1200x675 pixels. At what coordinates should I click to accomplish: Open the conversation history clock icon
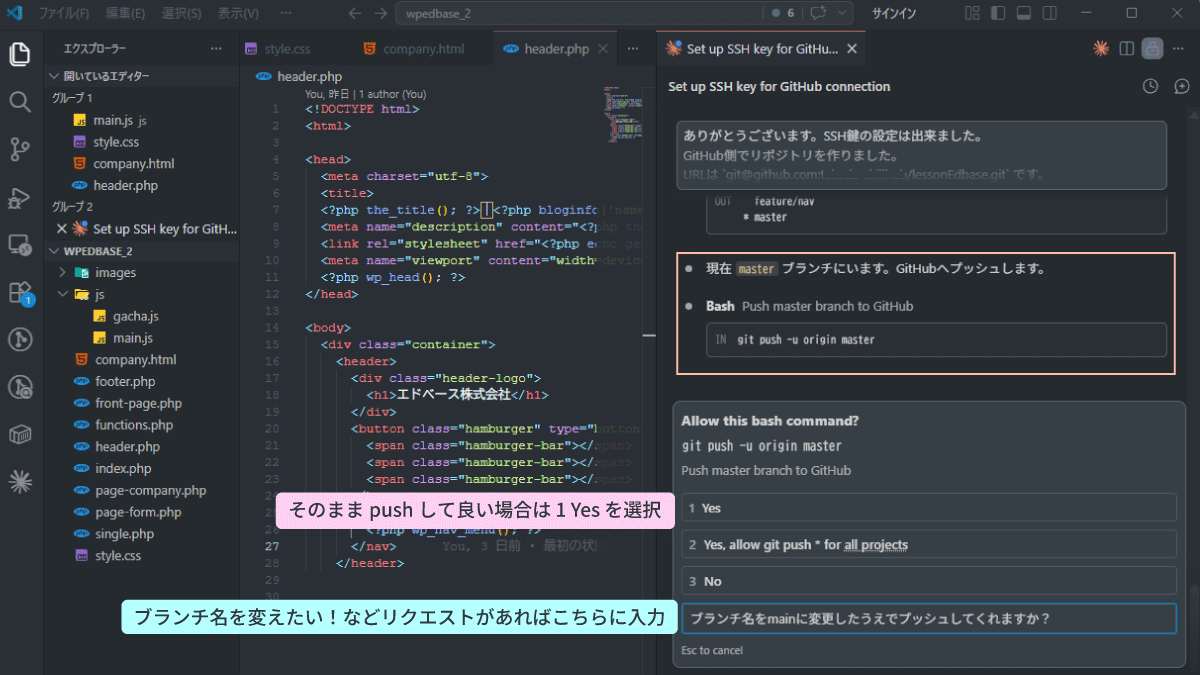point(1151,86)
